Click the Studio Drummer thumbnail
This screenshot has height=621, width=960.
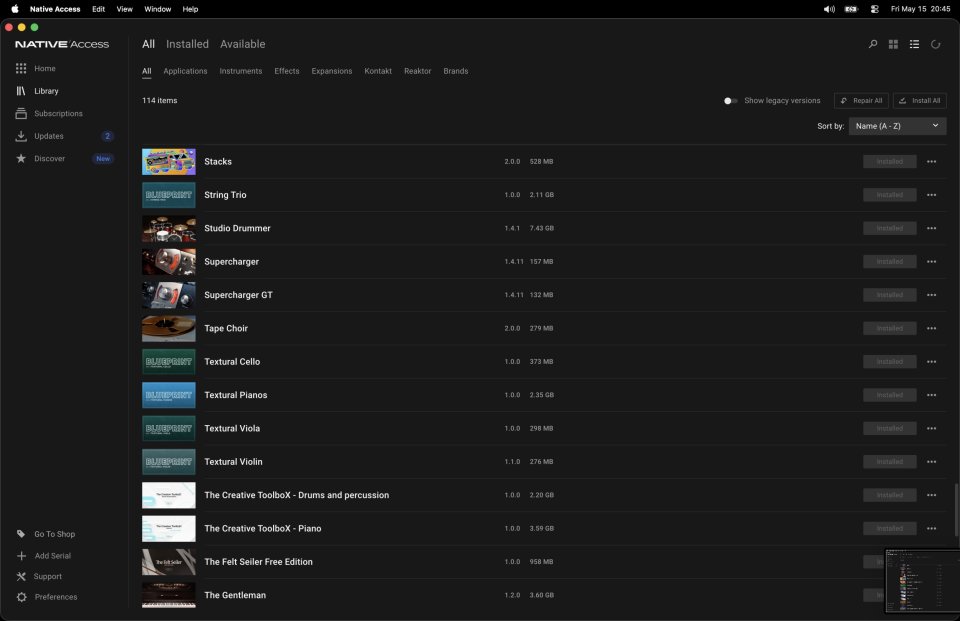(x=169, y=228)
